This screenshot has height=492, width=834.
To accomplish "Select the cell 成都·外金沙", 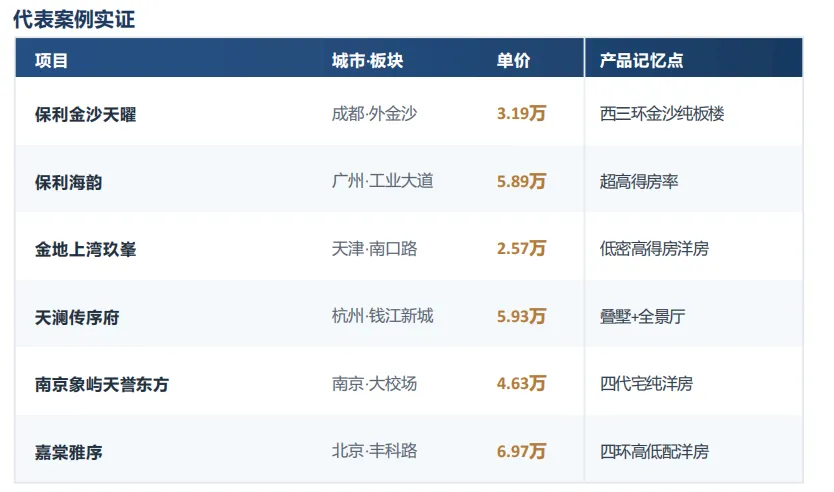I will coord(374,114).
